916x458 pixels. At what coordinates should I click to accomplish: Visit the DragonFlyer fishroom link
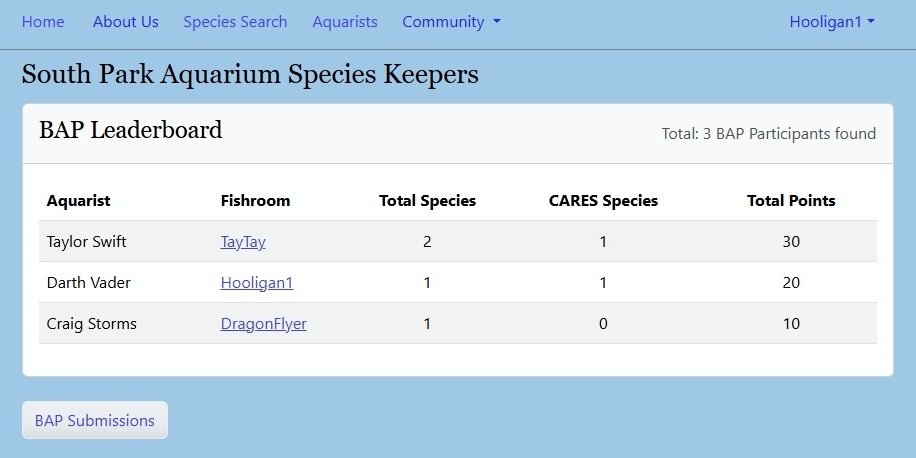(x=263, y=324)
